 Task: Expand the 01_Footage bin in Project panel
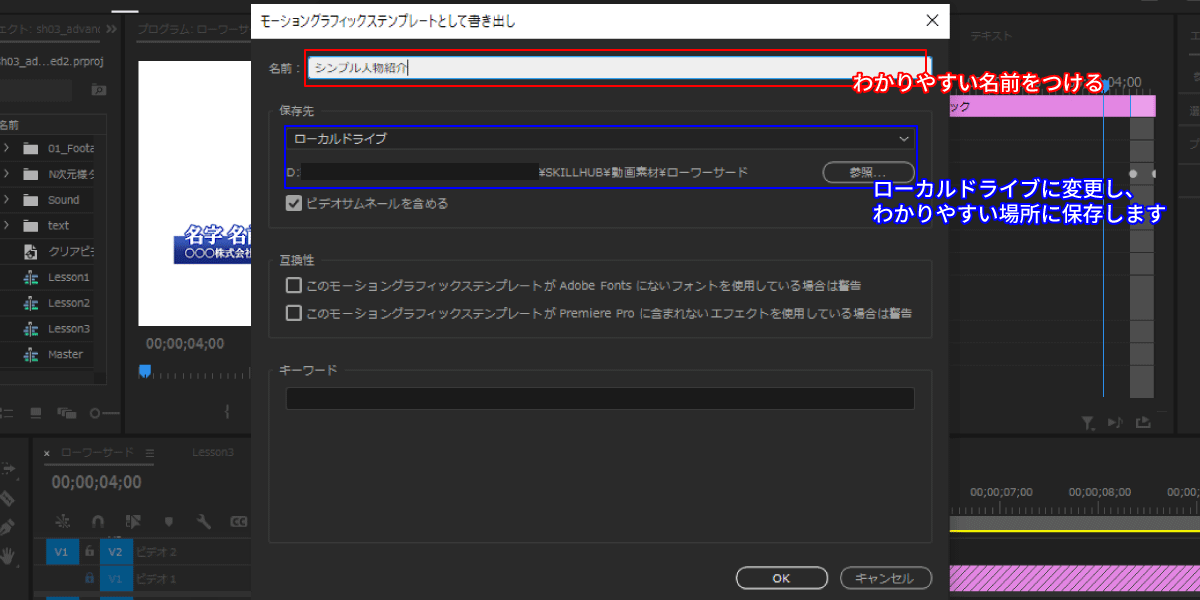[6, 148]
